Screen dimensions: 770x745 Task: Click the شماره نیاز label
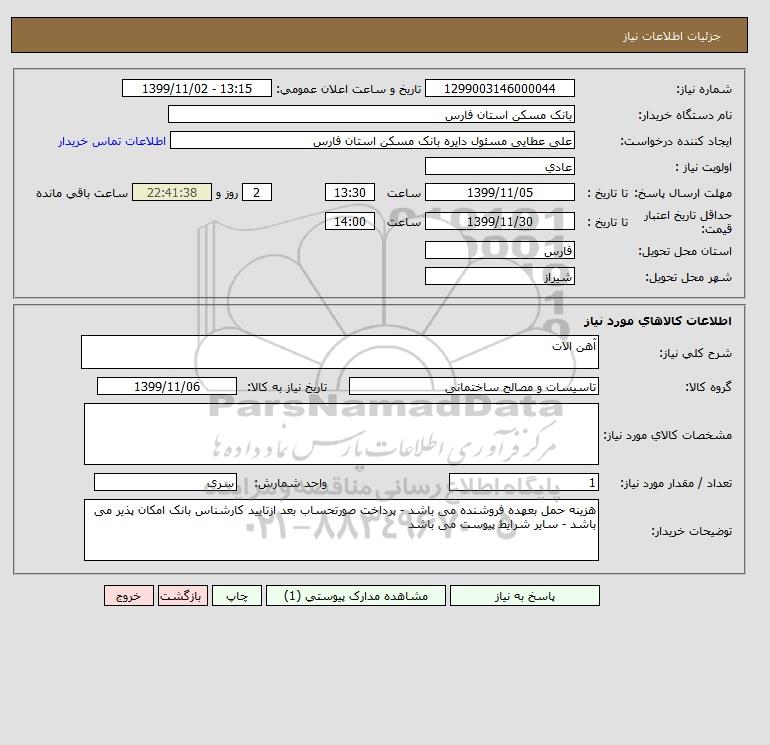pos(704,89)
